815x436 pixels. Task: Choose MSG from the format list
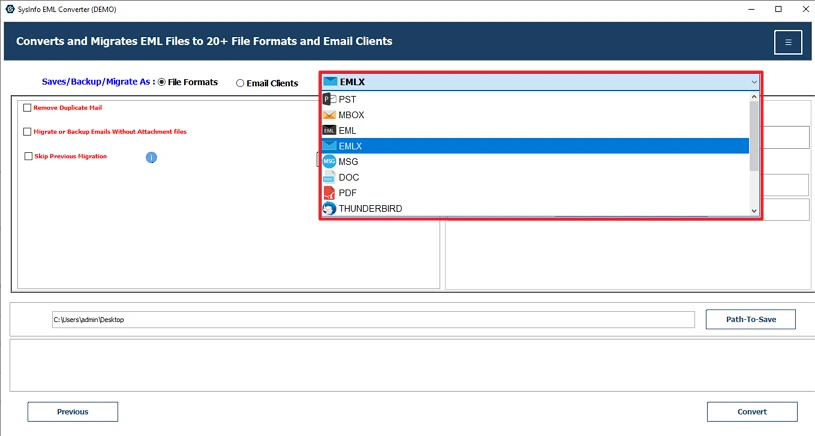tap(535, 162)
